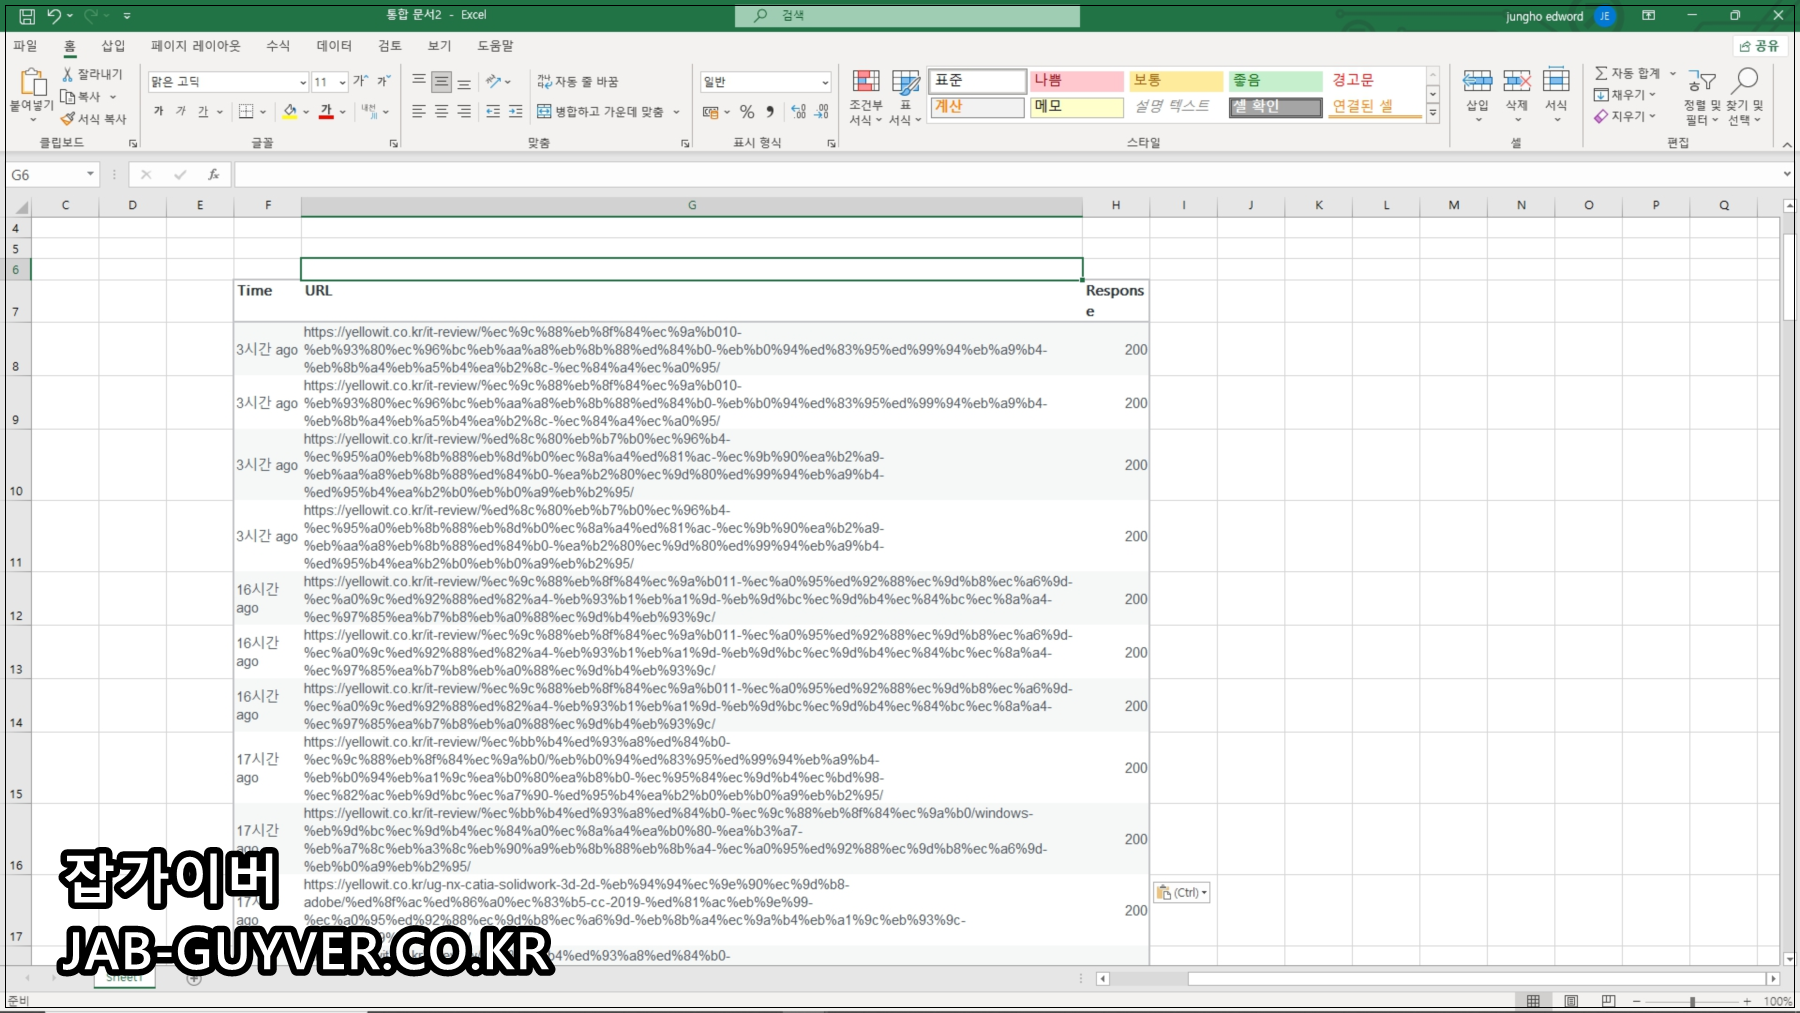Open Paste Options (Ctrl) dropdown
This screenshot has height=1013, width=1800.
pos(1182,893)
